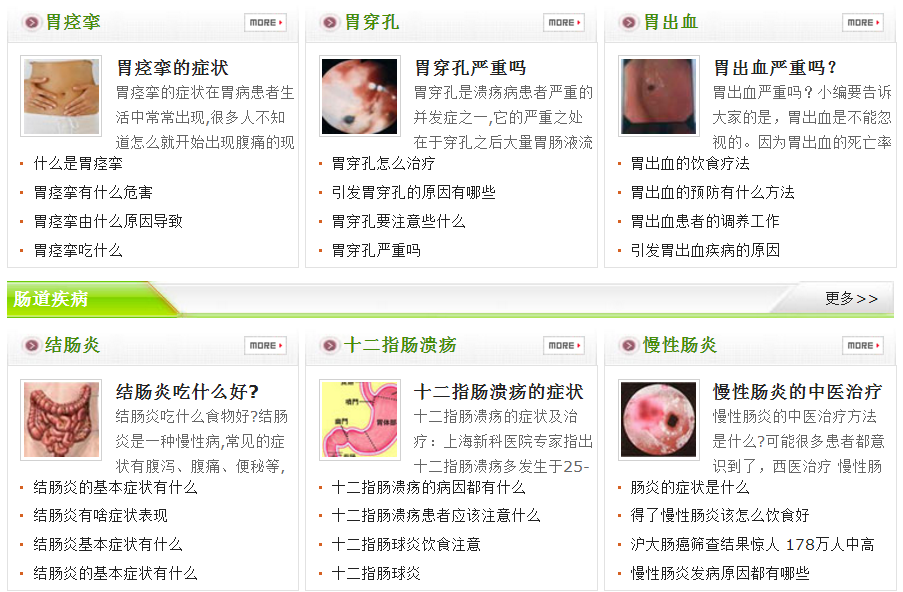Open link 十二指肠球炎饮食注意

pos(406,544)
